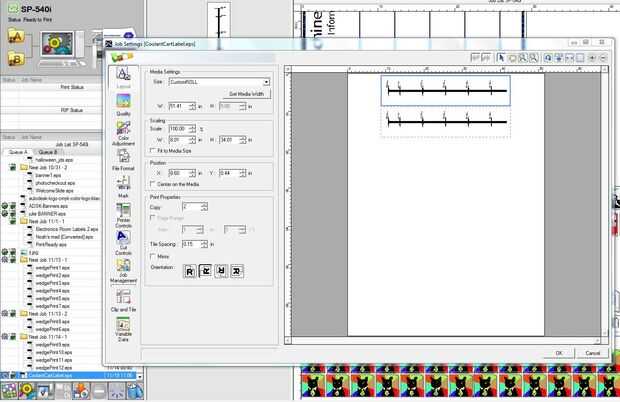The width and height of the screenshot is (620, 402).
Task: Adjust the Position X stepper
Action: click(x=192, y=173)
